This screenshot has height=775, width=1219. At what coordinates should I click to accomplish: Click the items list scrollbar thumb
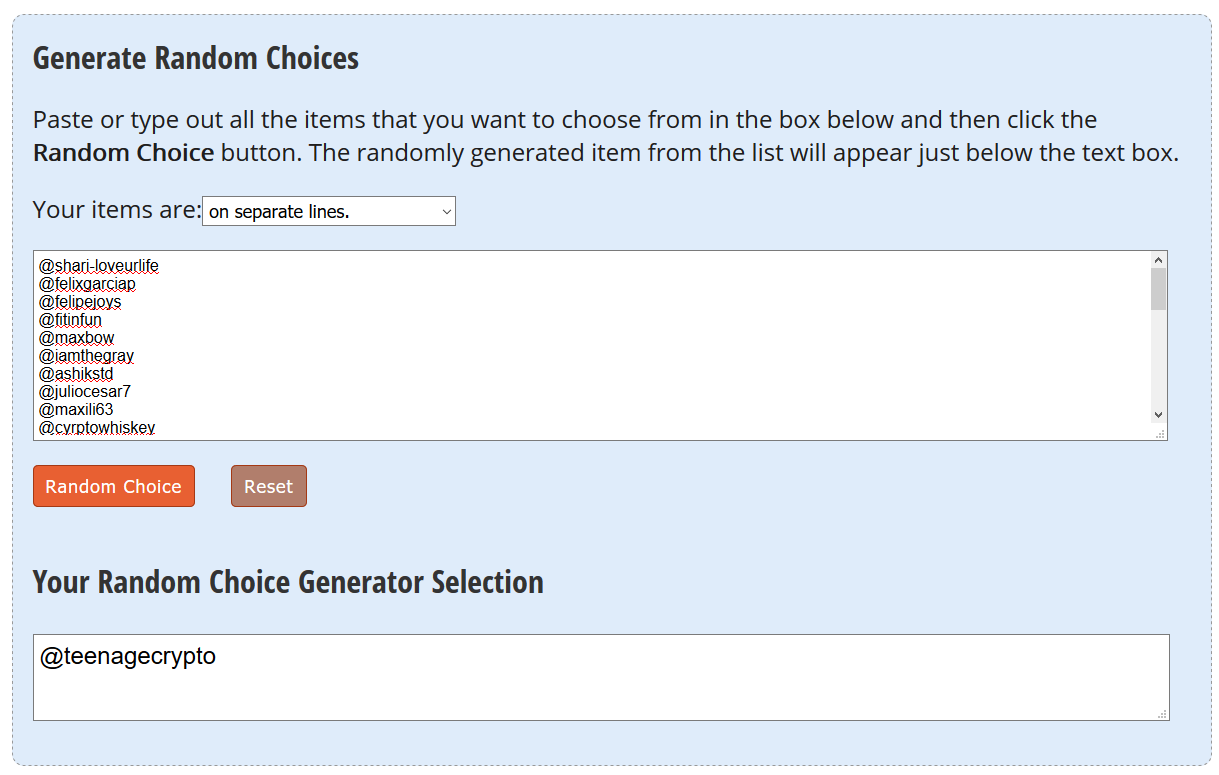[1158, 288]
